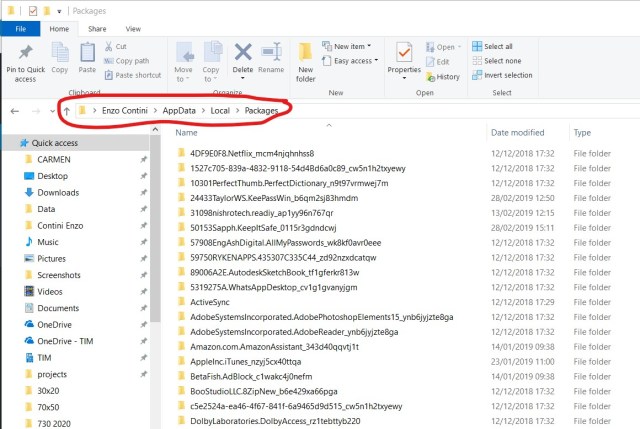Sort files by Date modified column

[x=517, y=132]
